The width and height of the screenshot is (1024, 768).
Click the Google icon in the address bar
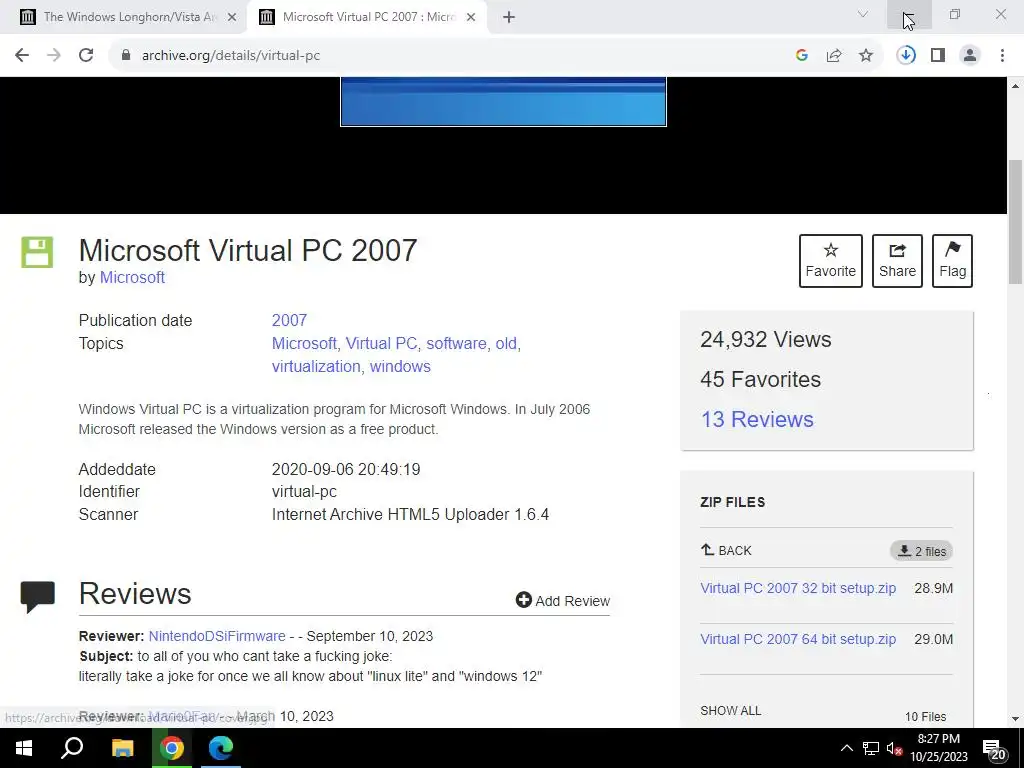click(x=802, y=56)
